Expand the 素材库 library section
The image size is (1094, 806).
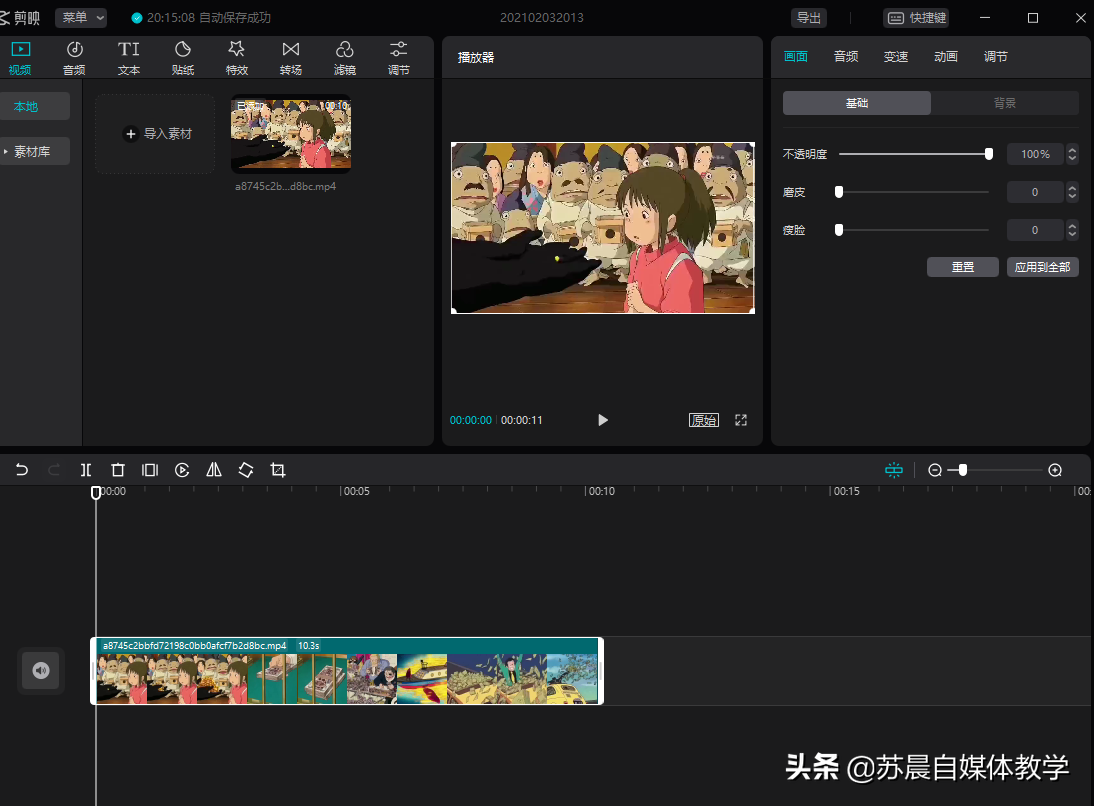[35, 152]
